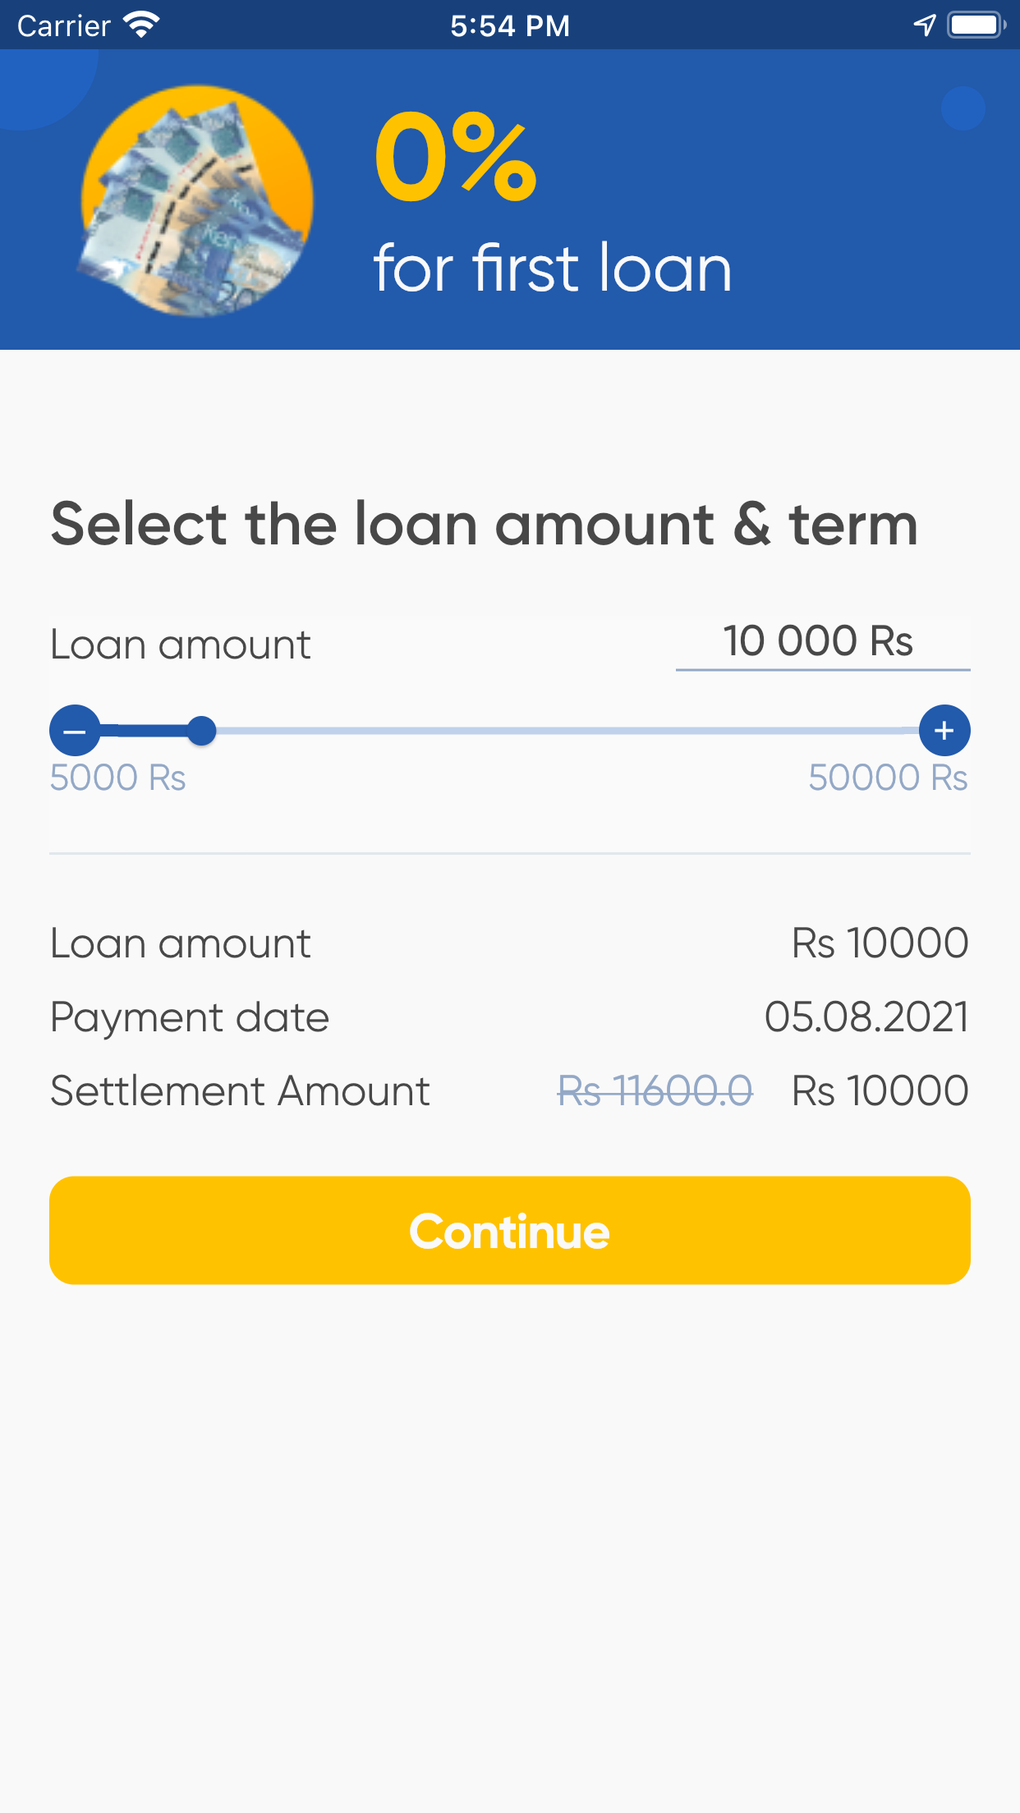Click the slider track near its middle
Image resolution: width=1020 pixels, height=1813 pixels.
click(x=560, y=731)
